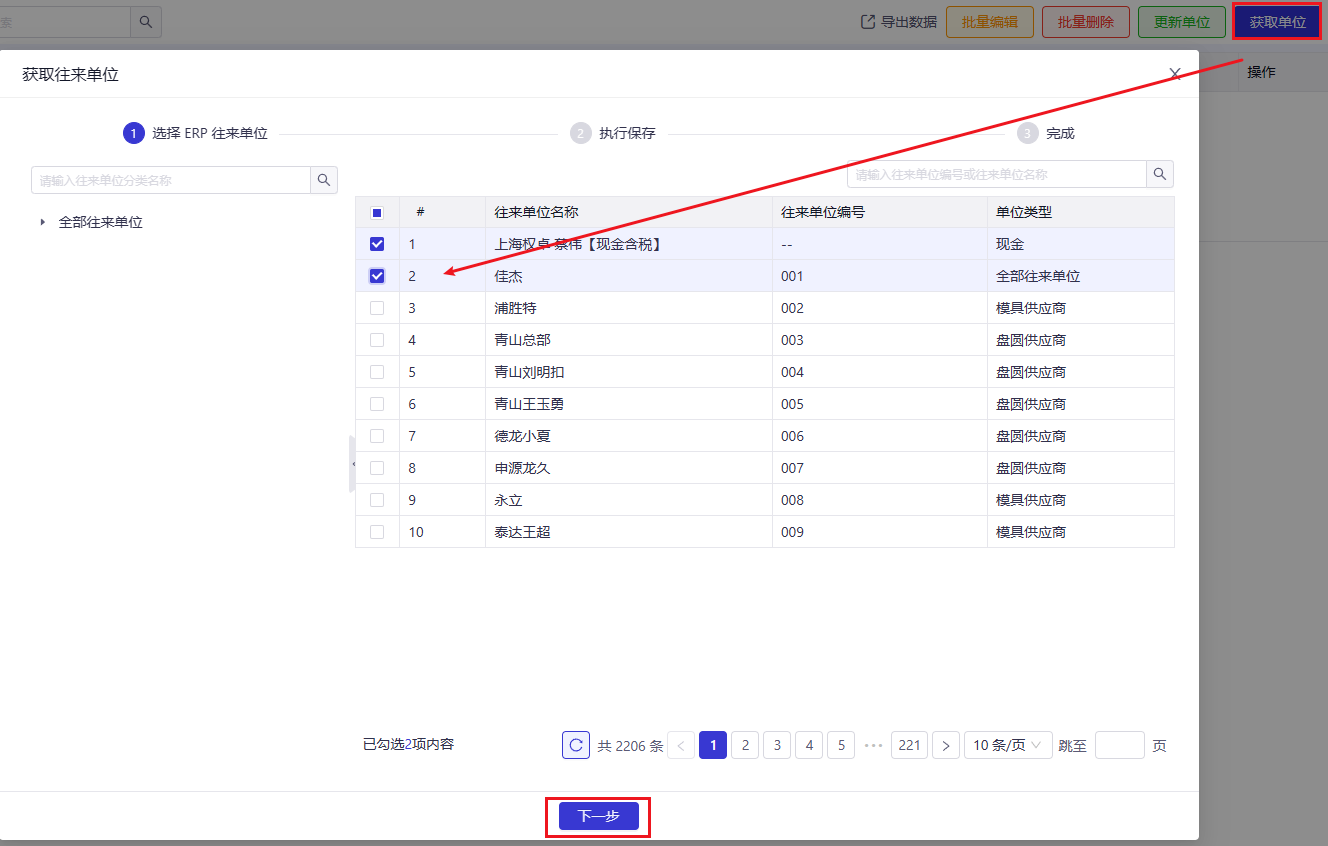1328x846 pixels.
Task: Close the 获取往来单位 dialog
Action: click(x=1175, y=74)
